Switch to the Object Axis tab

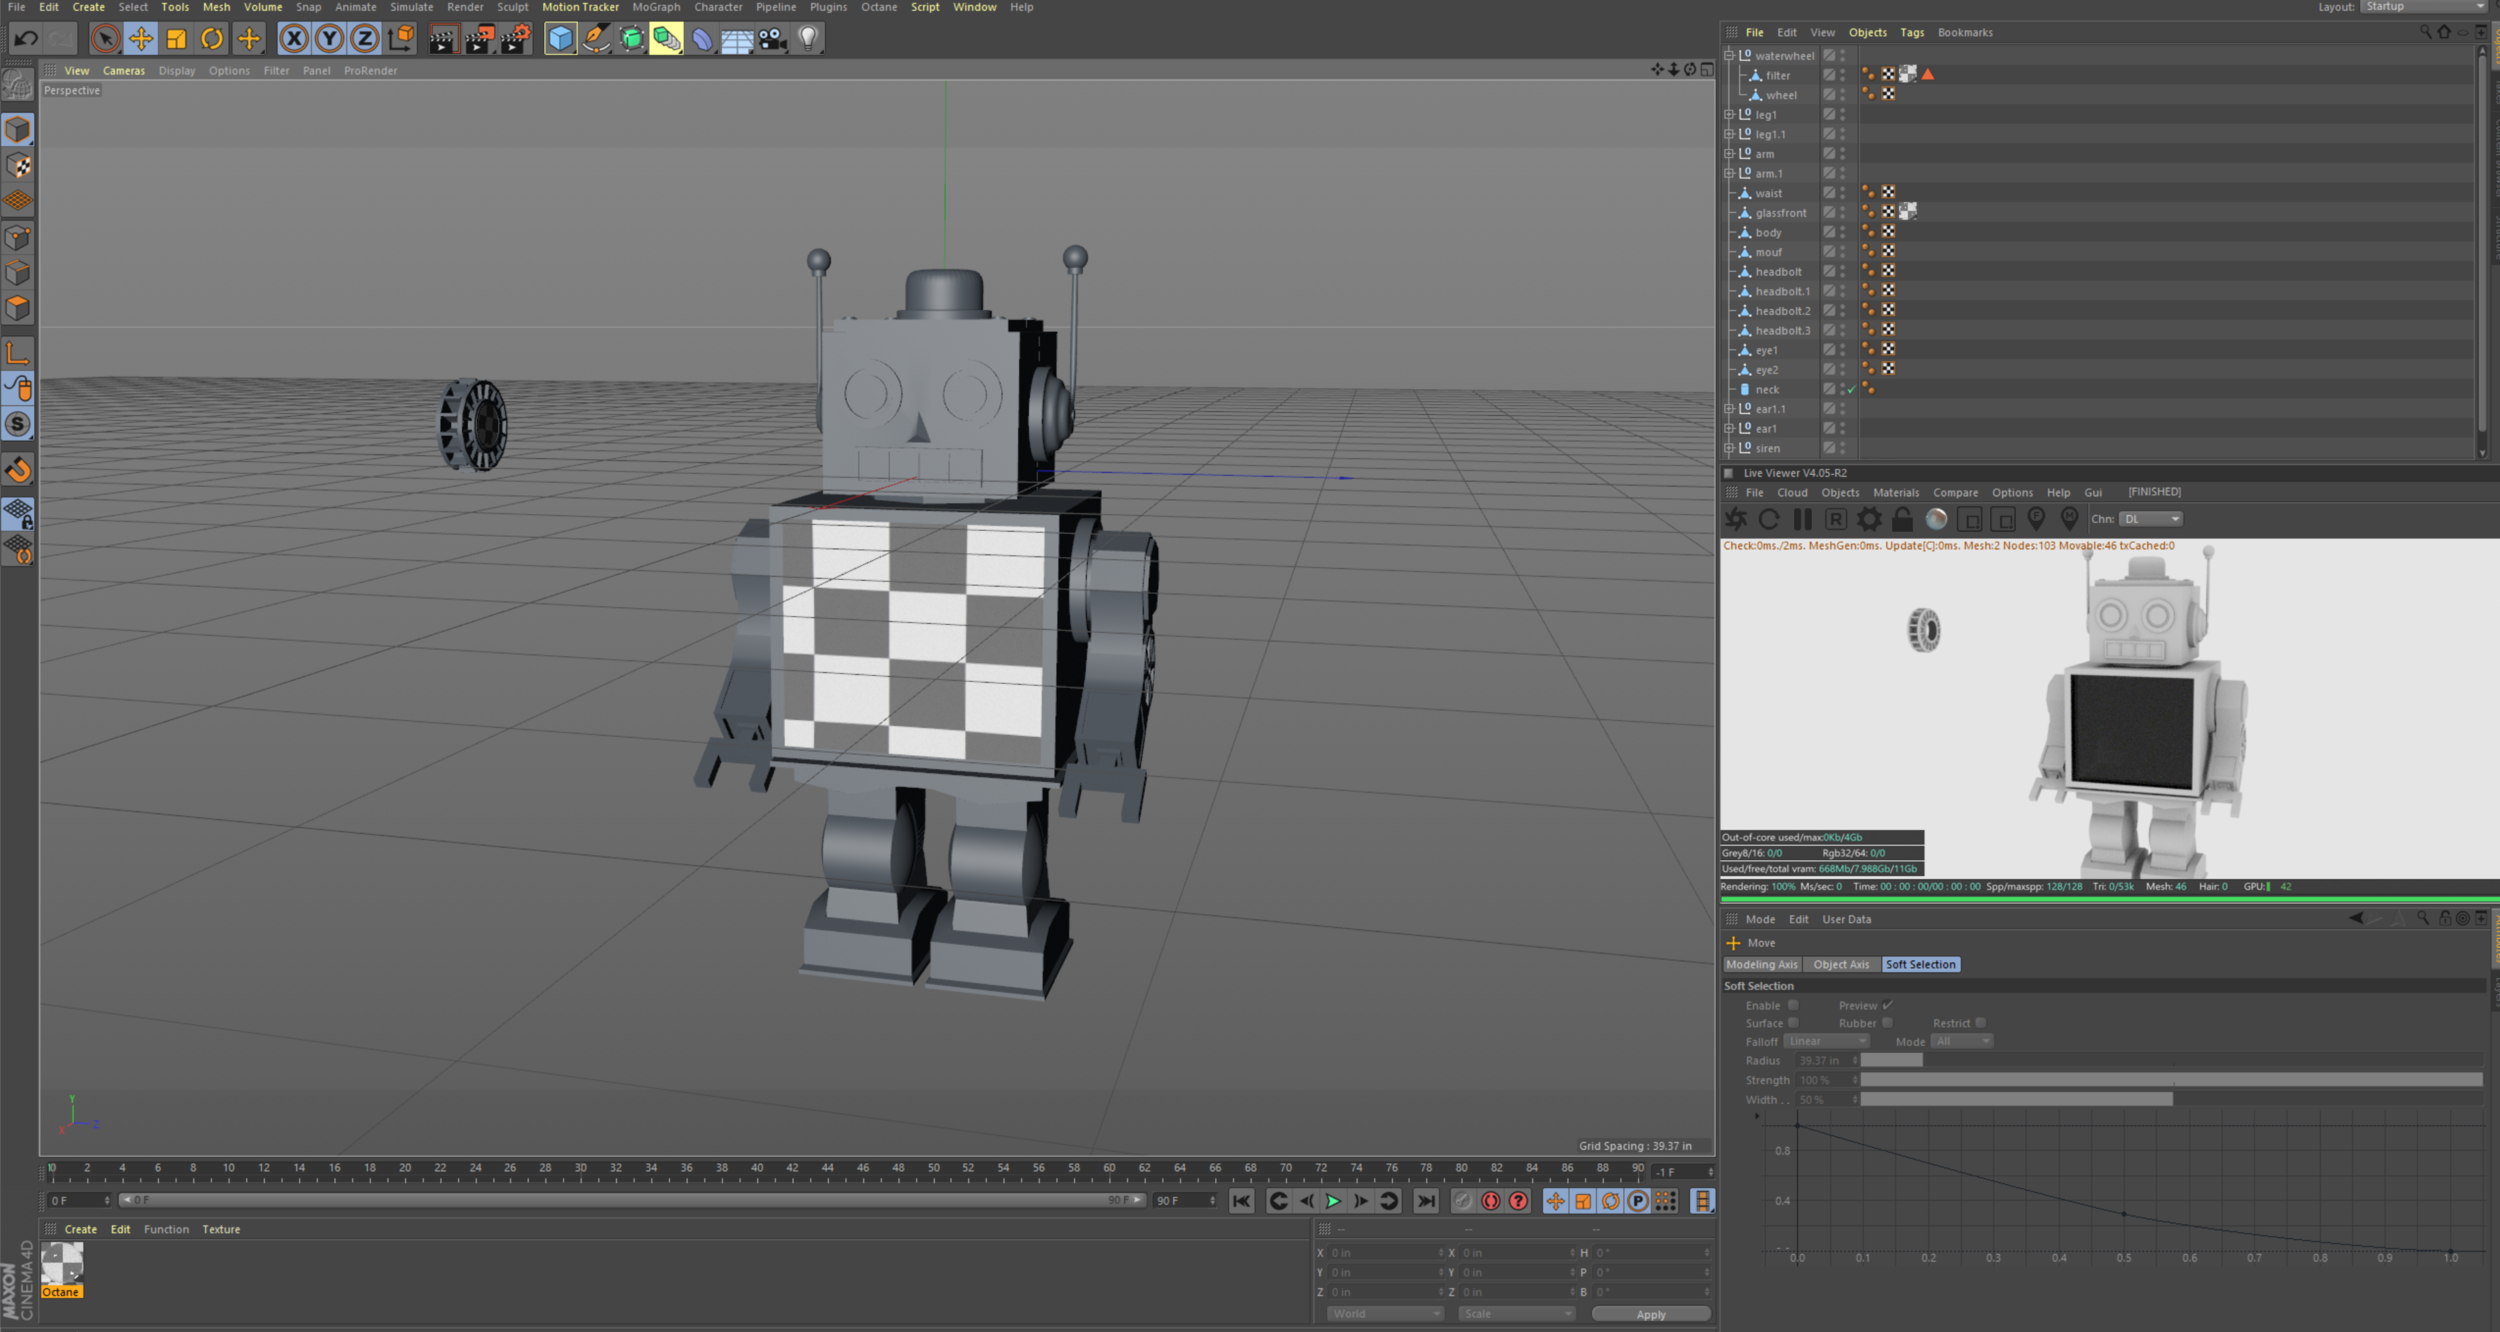click(1840, 964)
